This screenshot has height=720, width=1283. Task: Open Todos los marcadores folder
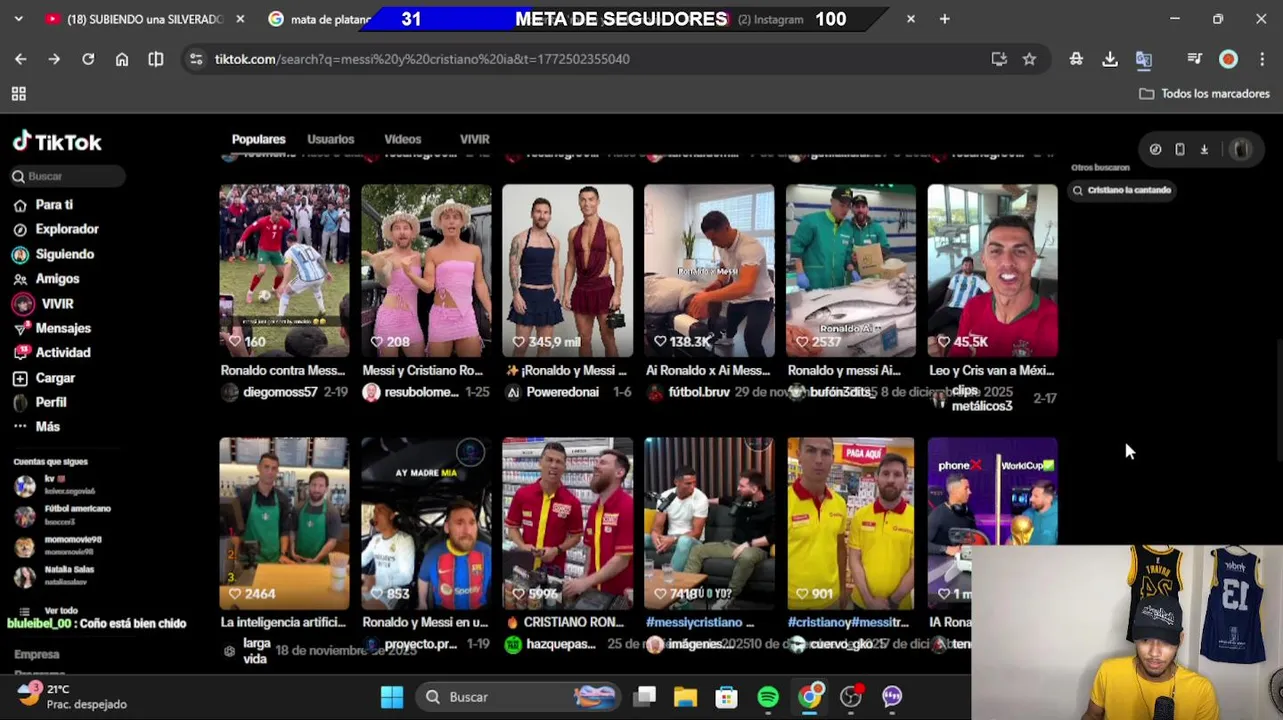(1204, 94)
